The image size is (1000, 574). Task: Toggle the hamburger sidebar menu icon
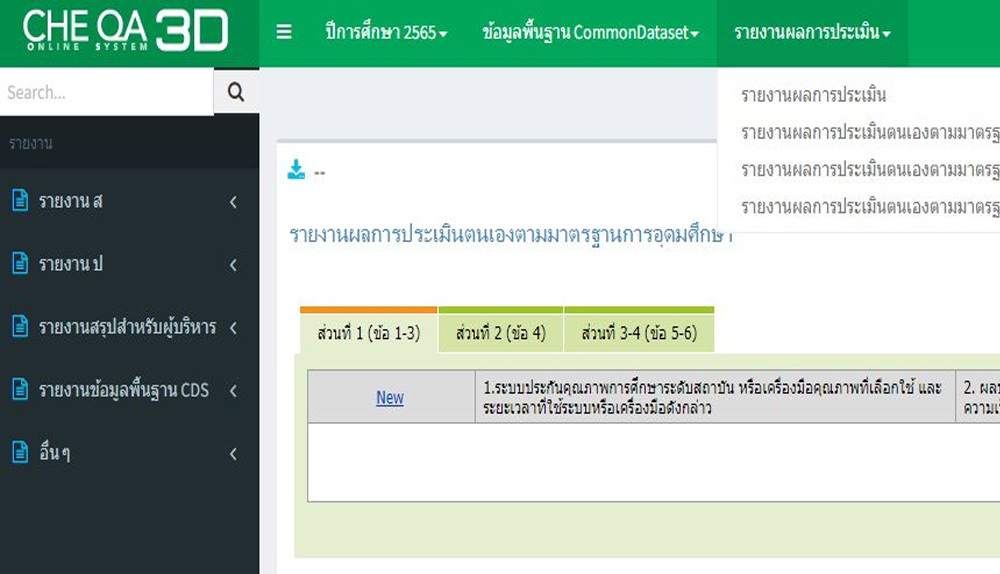tap(284, 32)
